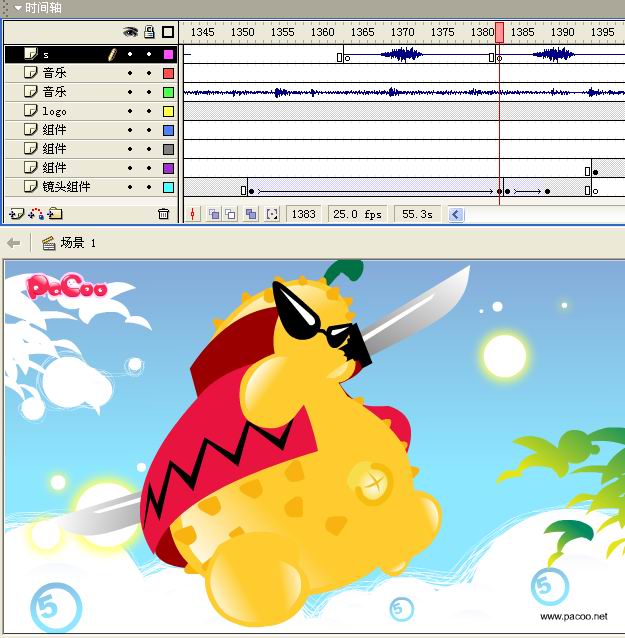The height and width of the screenshot is (638, 625).
Task: Collapse the 时间轴 timeline panel triangle
Action: (17, 8)
